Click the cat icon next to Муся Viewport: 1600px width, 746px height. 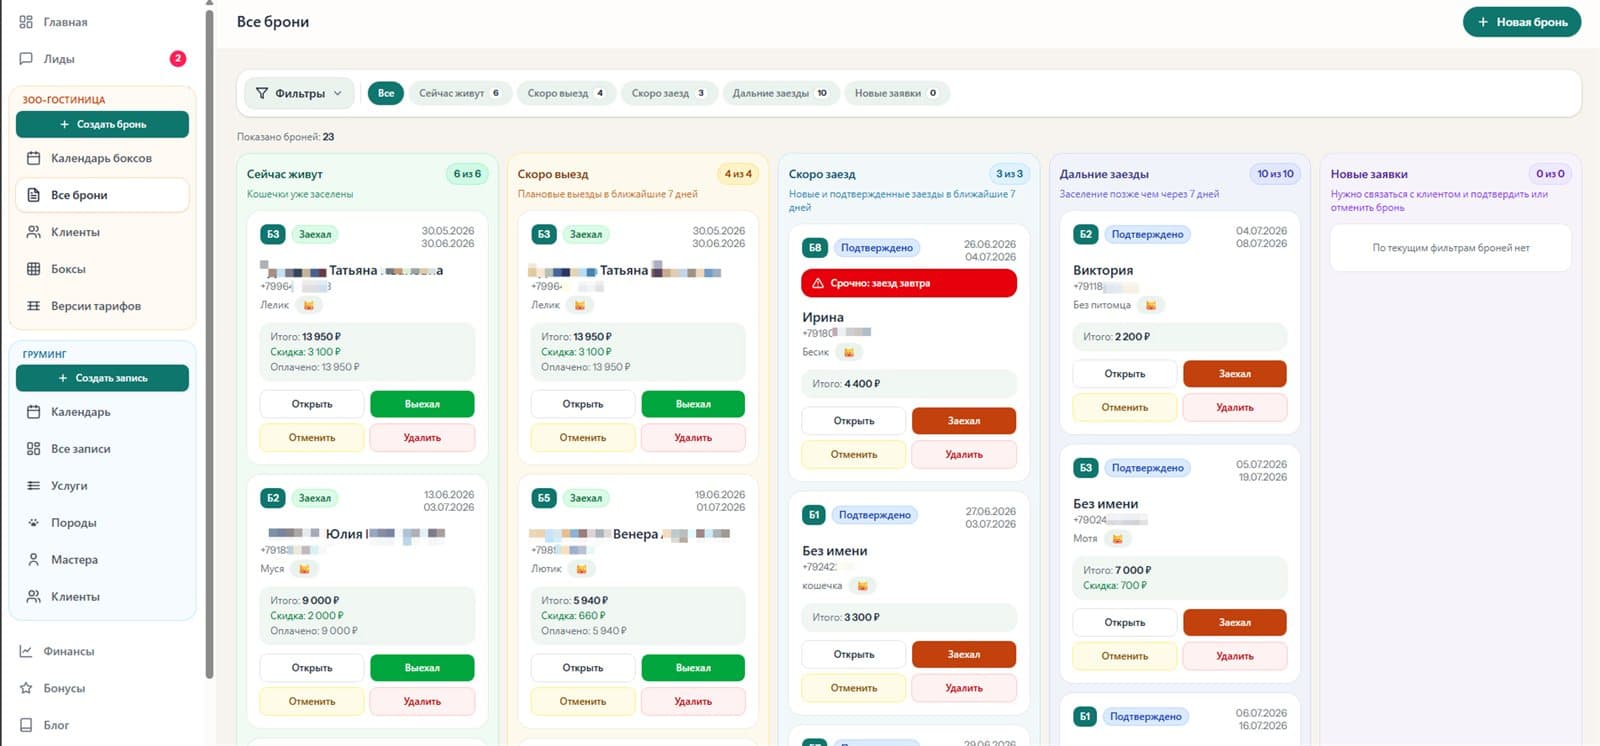click(x=304, y=569)
